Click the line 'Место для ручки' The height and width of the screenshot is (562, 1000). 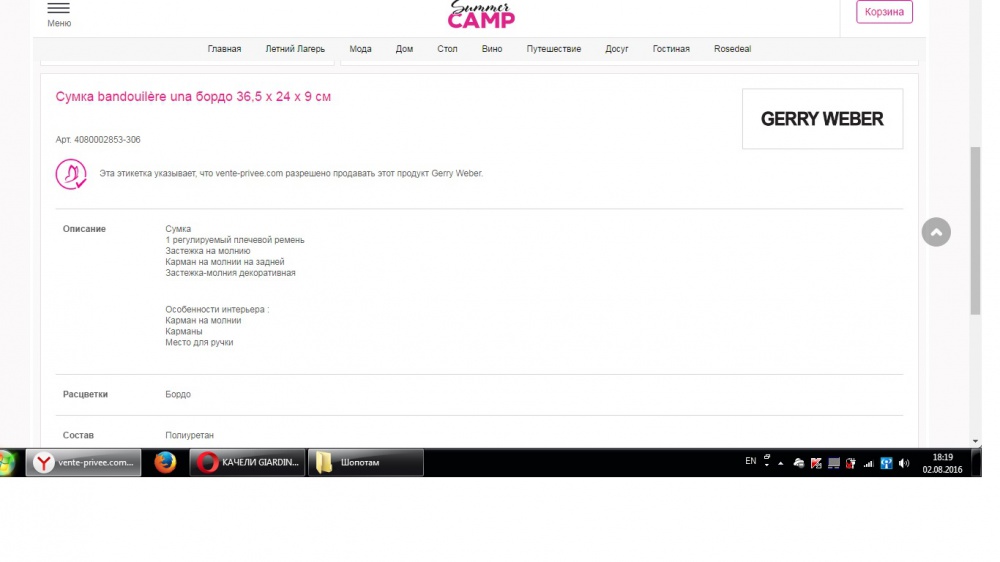point(199,343)
